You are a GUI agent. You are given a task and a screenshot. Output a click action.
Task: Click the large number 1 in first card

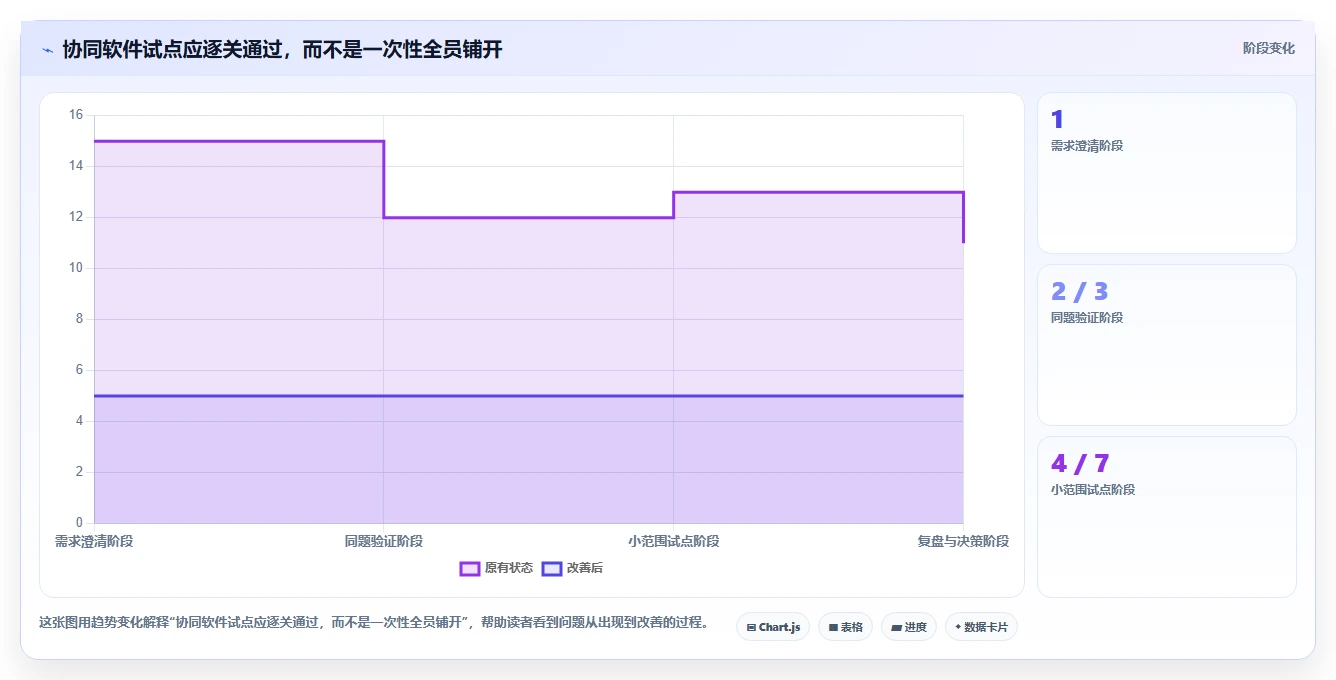pyautogui.click(x=1057, y=120)
